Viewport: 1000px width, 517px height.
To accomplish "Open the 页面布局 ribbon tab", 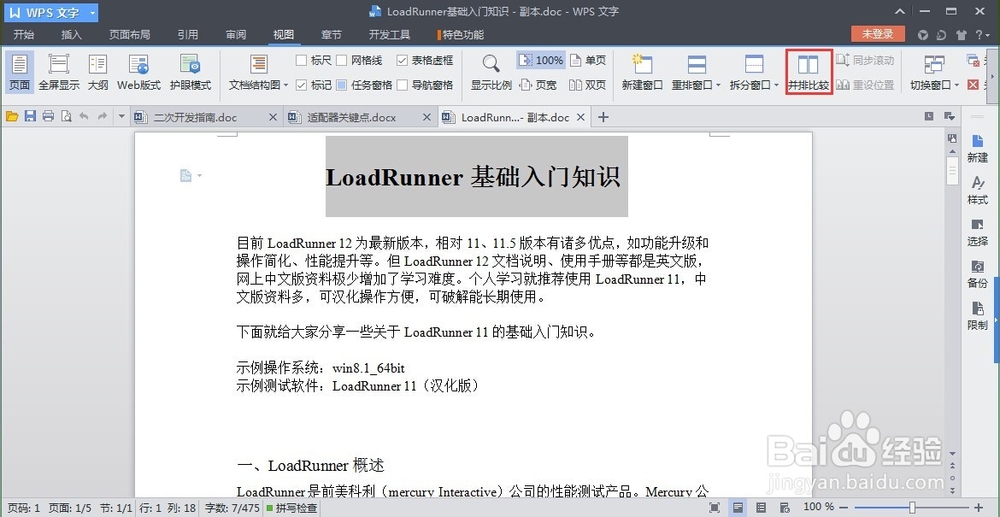I will [x=129, y=34].
